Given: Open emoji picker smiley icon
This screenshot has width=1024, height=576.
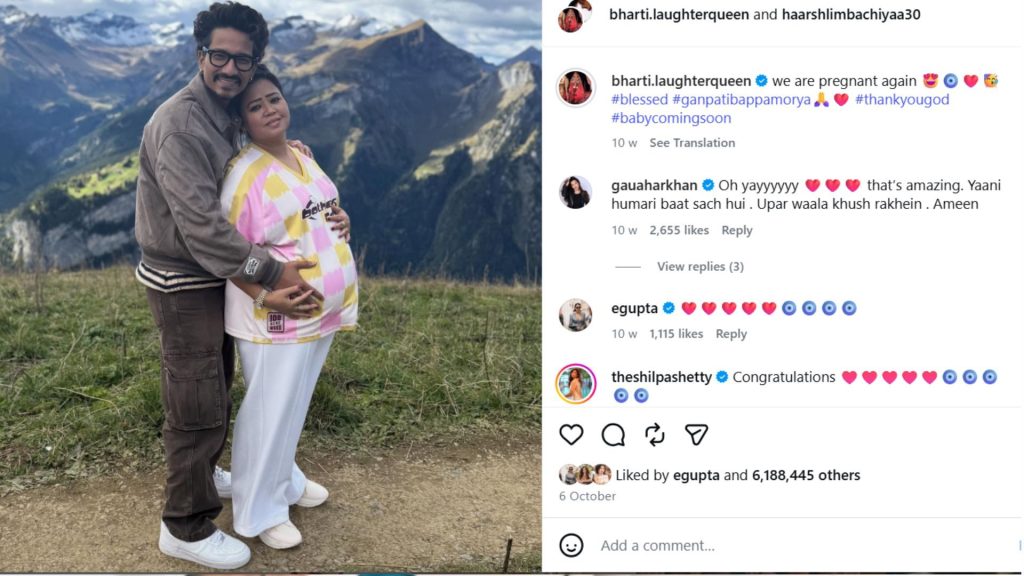Looking at the screenshot, I should point(571,545).
